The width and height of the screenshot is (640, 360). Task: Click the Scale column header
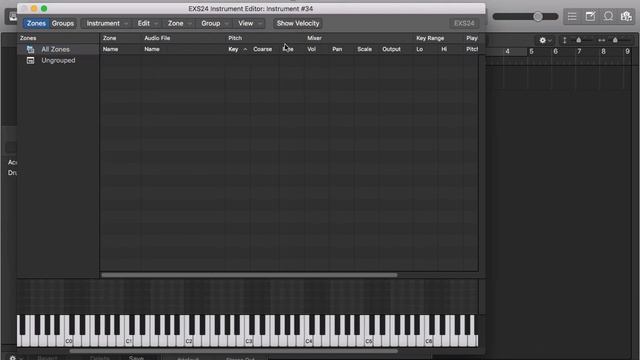tap(364, 49)
